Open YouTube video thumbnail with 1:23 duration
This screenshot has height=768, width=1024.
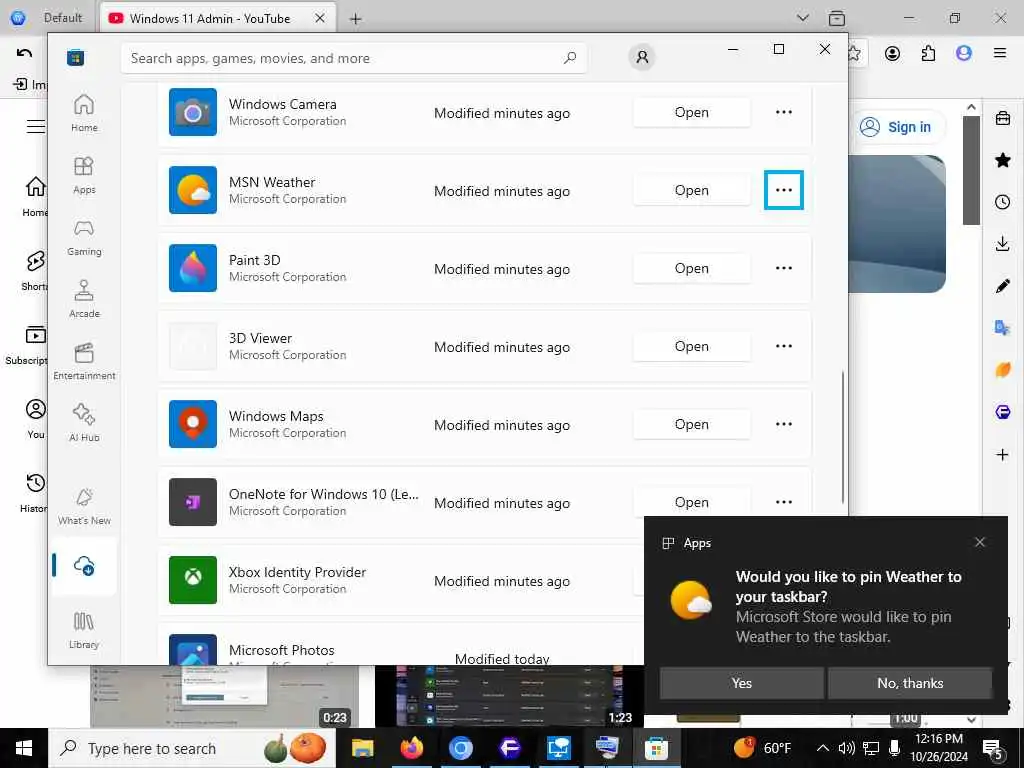pos(509,696)
